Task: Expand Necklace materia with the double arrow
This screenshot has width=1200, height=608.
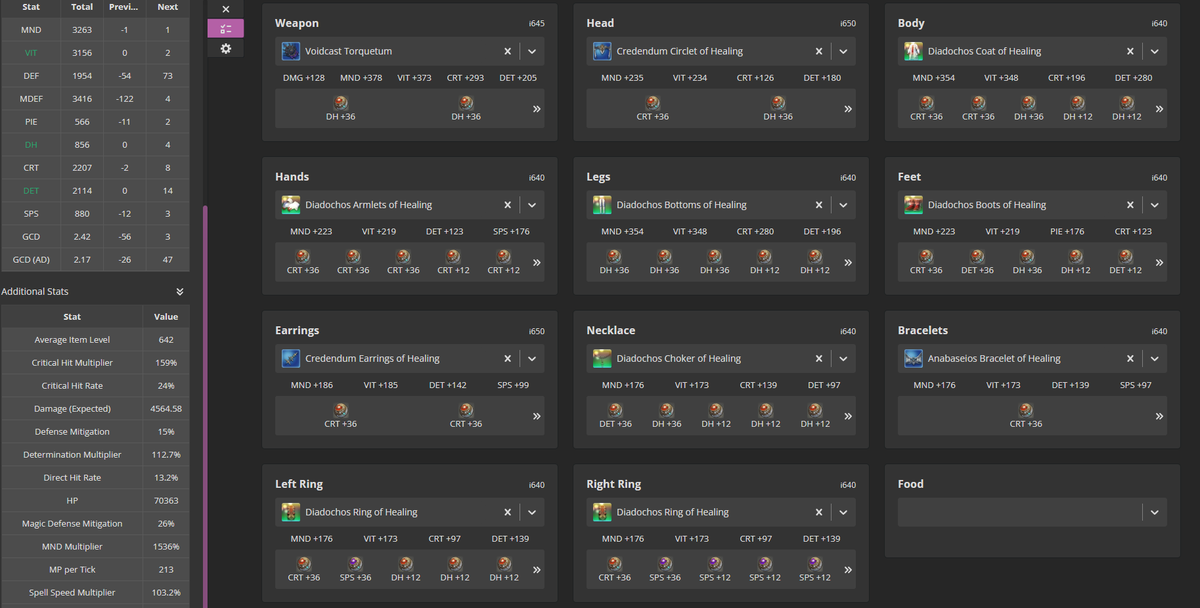Action: (x=848, y=416)
